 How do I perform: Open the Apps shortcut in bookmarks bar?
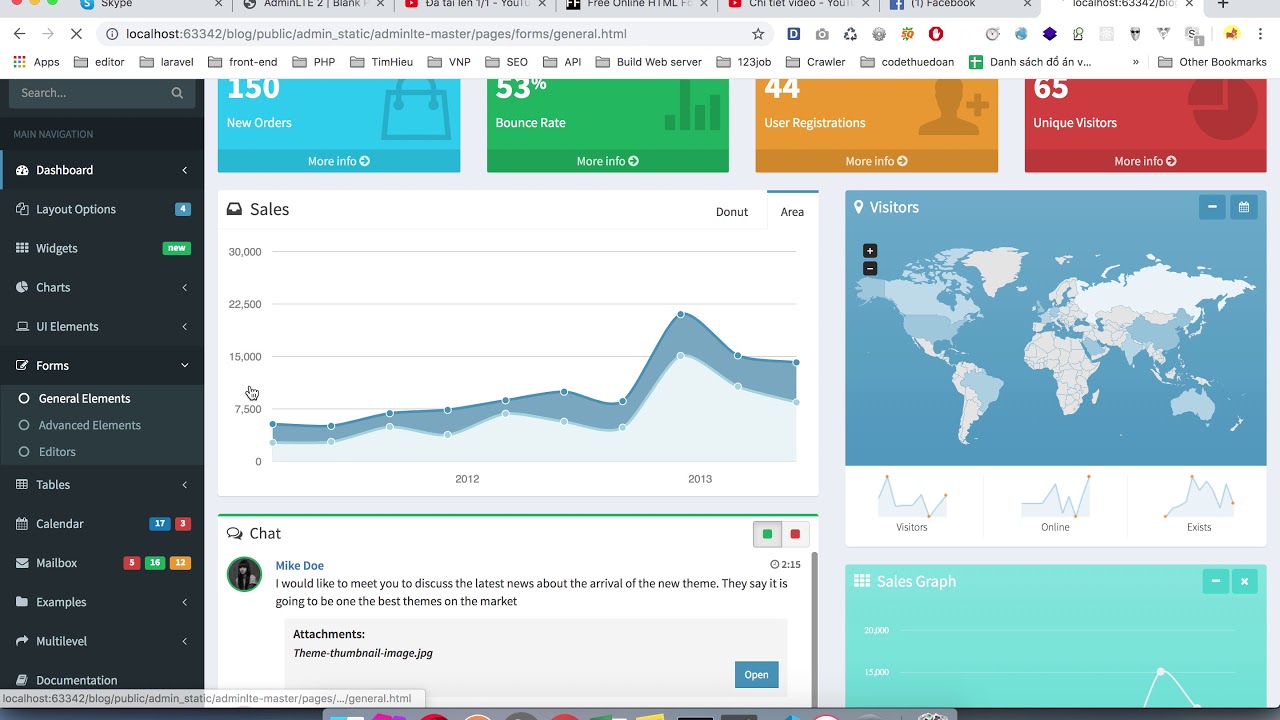pos(36,62)
